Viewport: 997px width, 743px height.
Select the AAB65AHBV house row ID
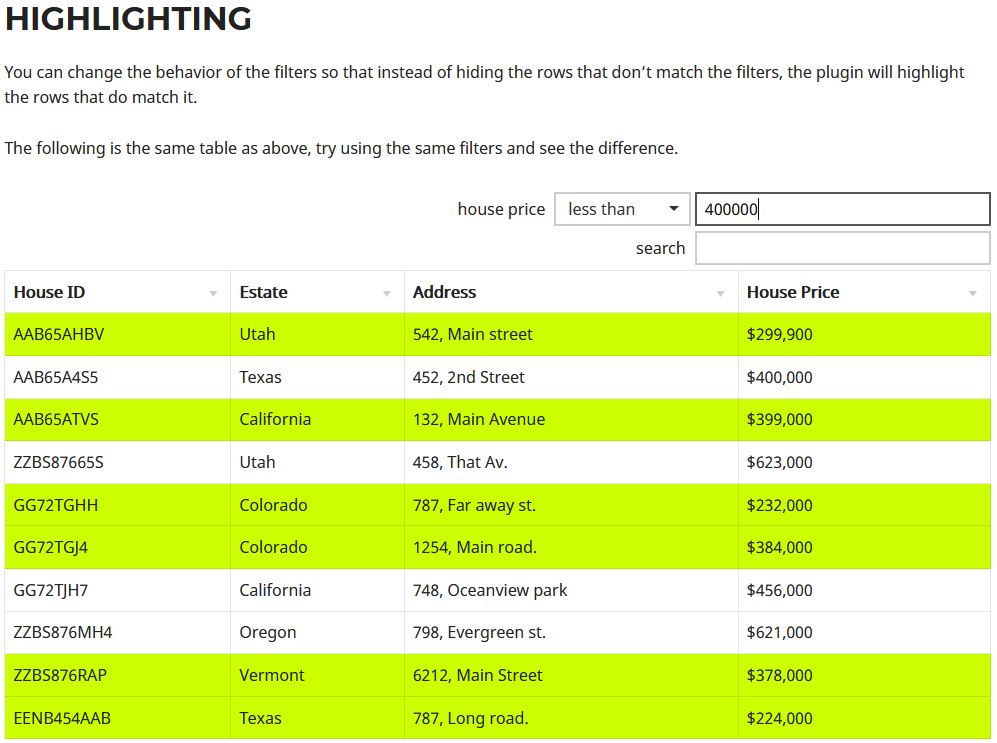59,334
